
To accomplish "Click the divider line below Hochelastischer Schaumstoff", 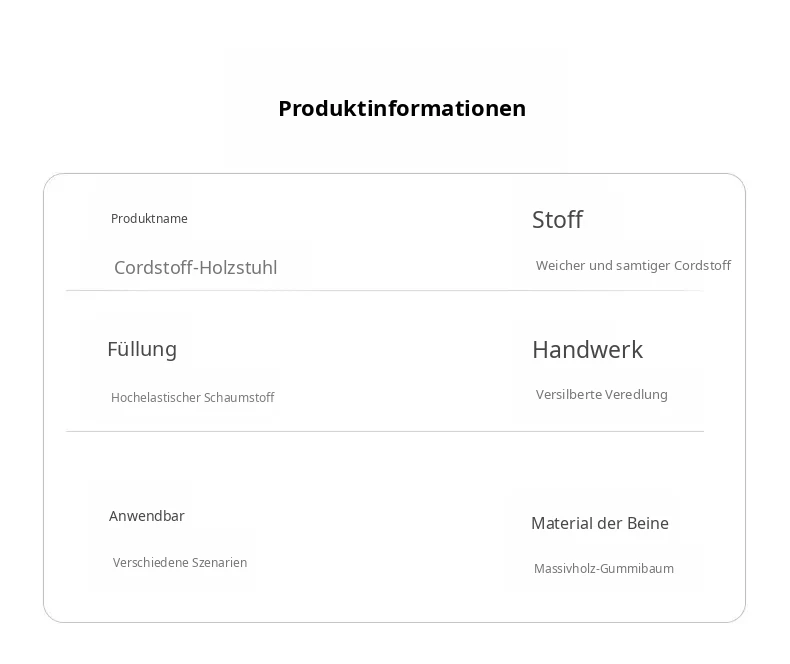I will pos(385,431).
